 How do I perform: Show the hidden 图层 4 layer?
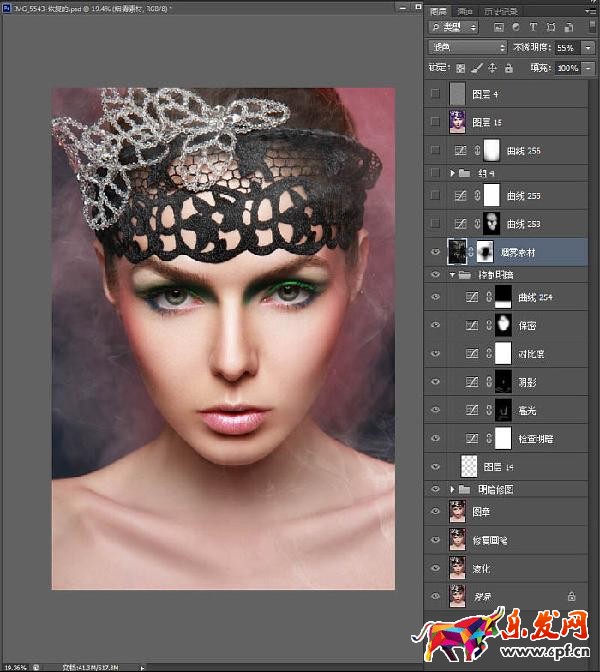pos(434,94)
